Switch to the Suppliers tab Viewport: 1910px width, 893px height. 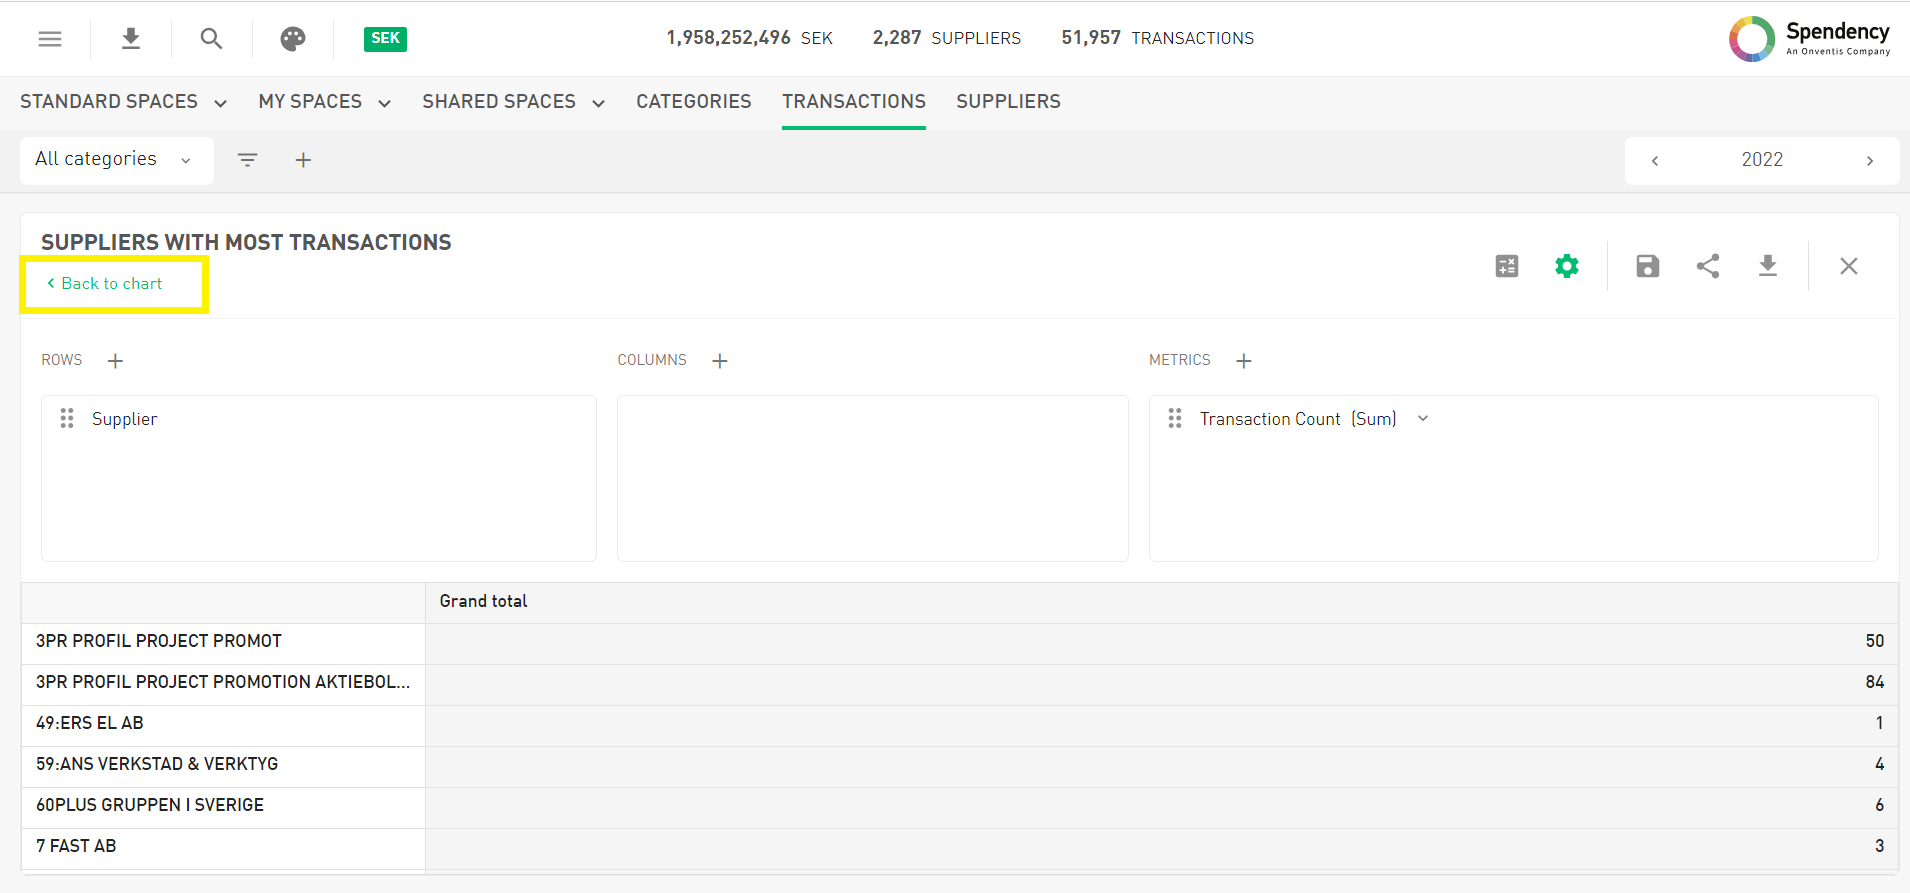[1008, 102]
